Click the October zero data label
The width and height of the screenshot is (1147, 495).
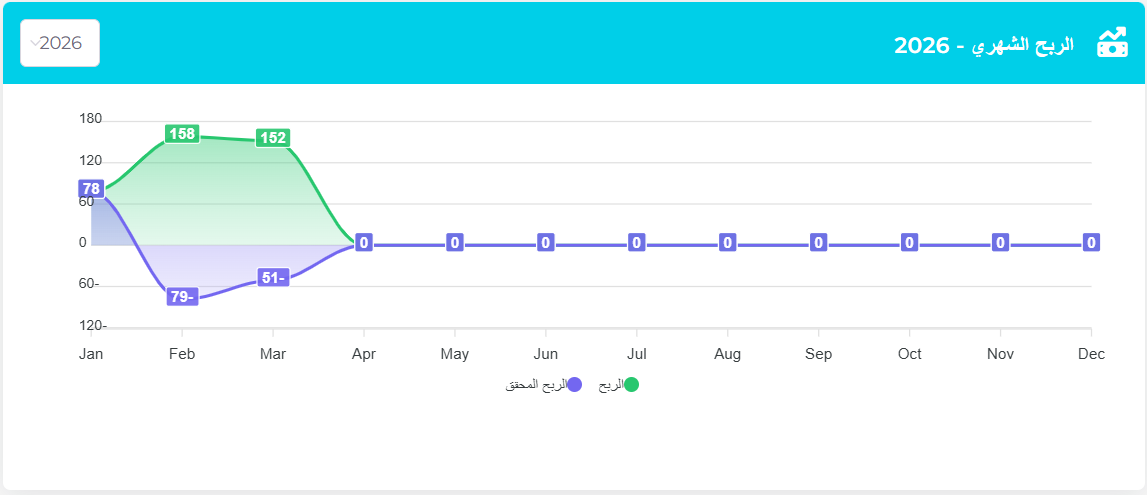point(909,243)
